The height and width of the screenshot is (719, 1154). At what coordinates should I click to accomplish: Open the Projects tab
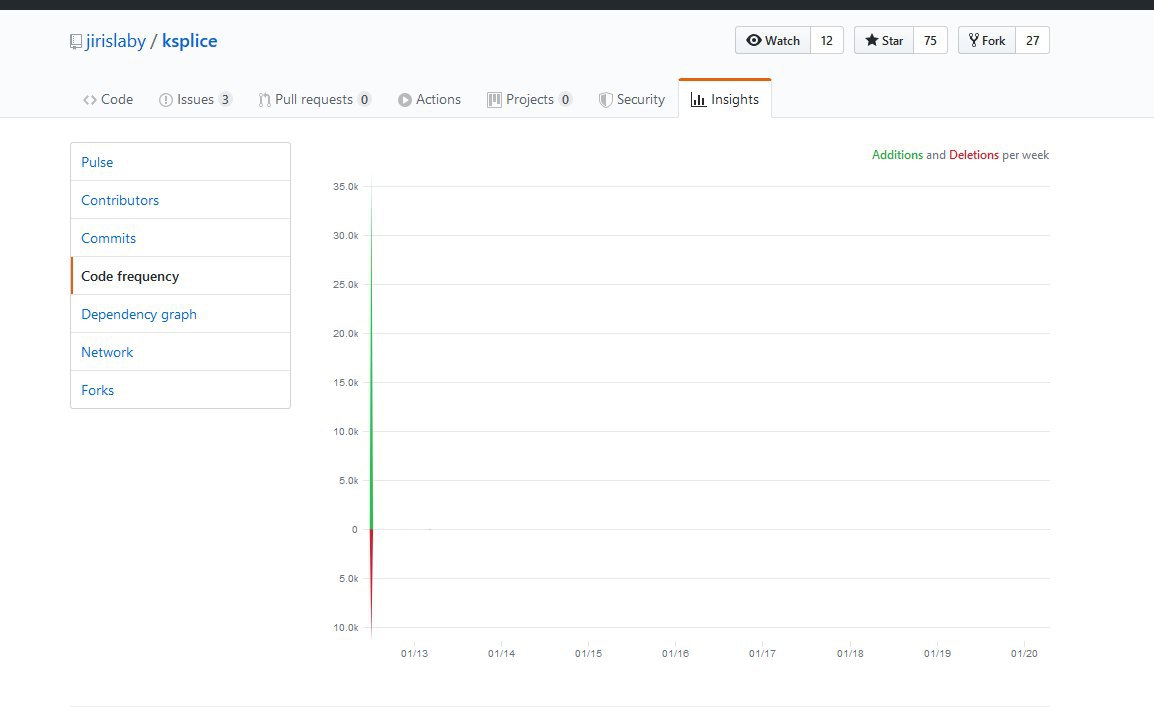click(529, 99)
